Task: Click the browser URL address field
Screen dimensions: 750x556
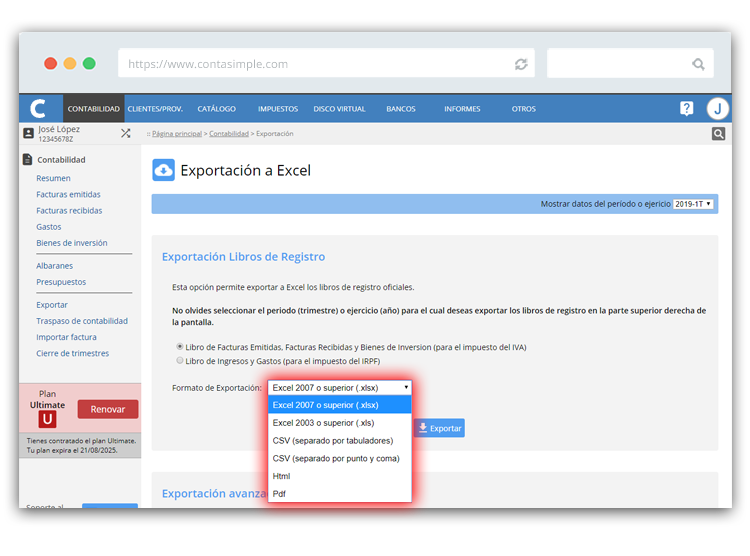Action: coord(310,64)
